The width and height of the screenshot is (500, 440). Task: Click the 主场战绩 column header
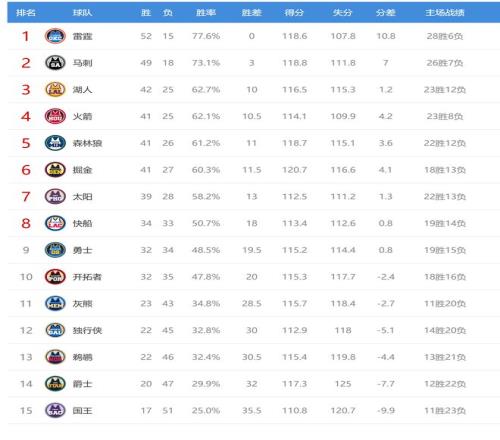click(x=445, y=13)
